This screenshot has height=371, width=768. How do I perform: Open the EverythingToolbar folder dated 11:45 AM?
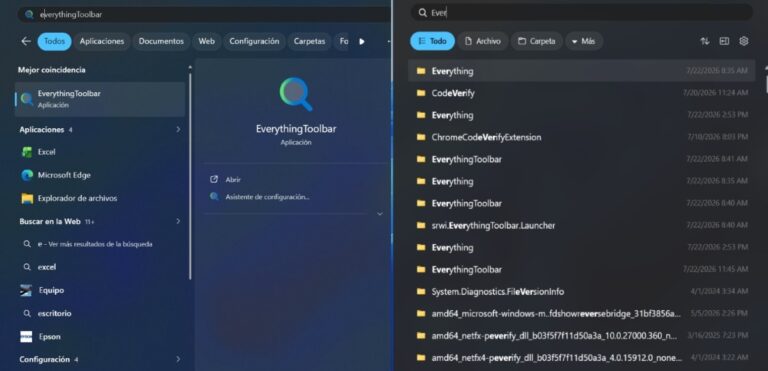[581, 270]
